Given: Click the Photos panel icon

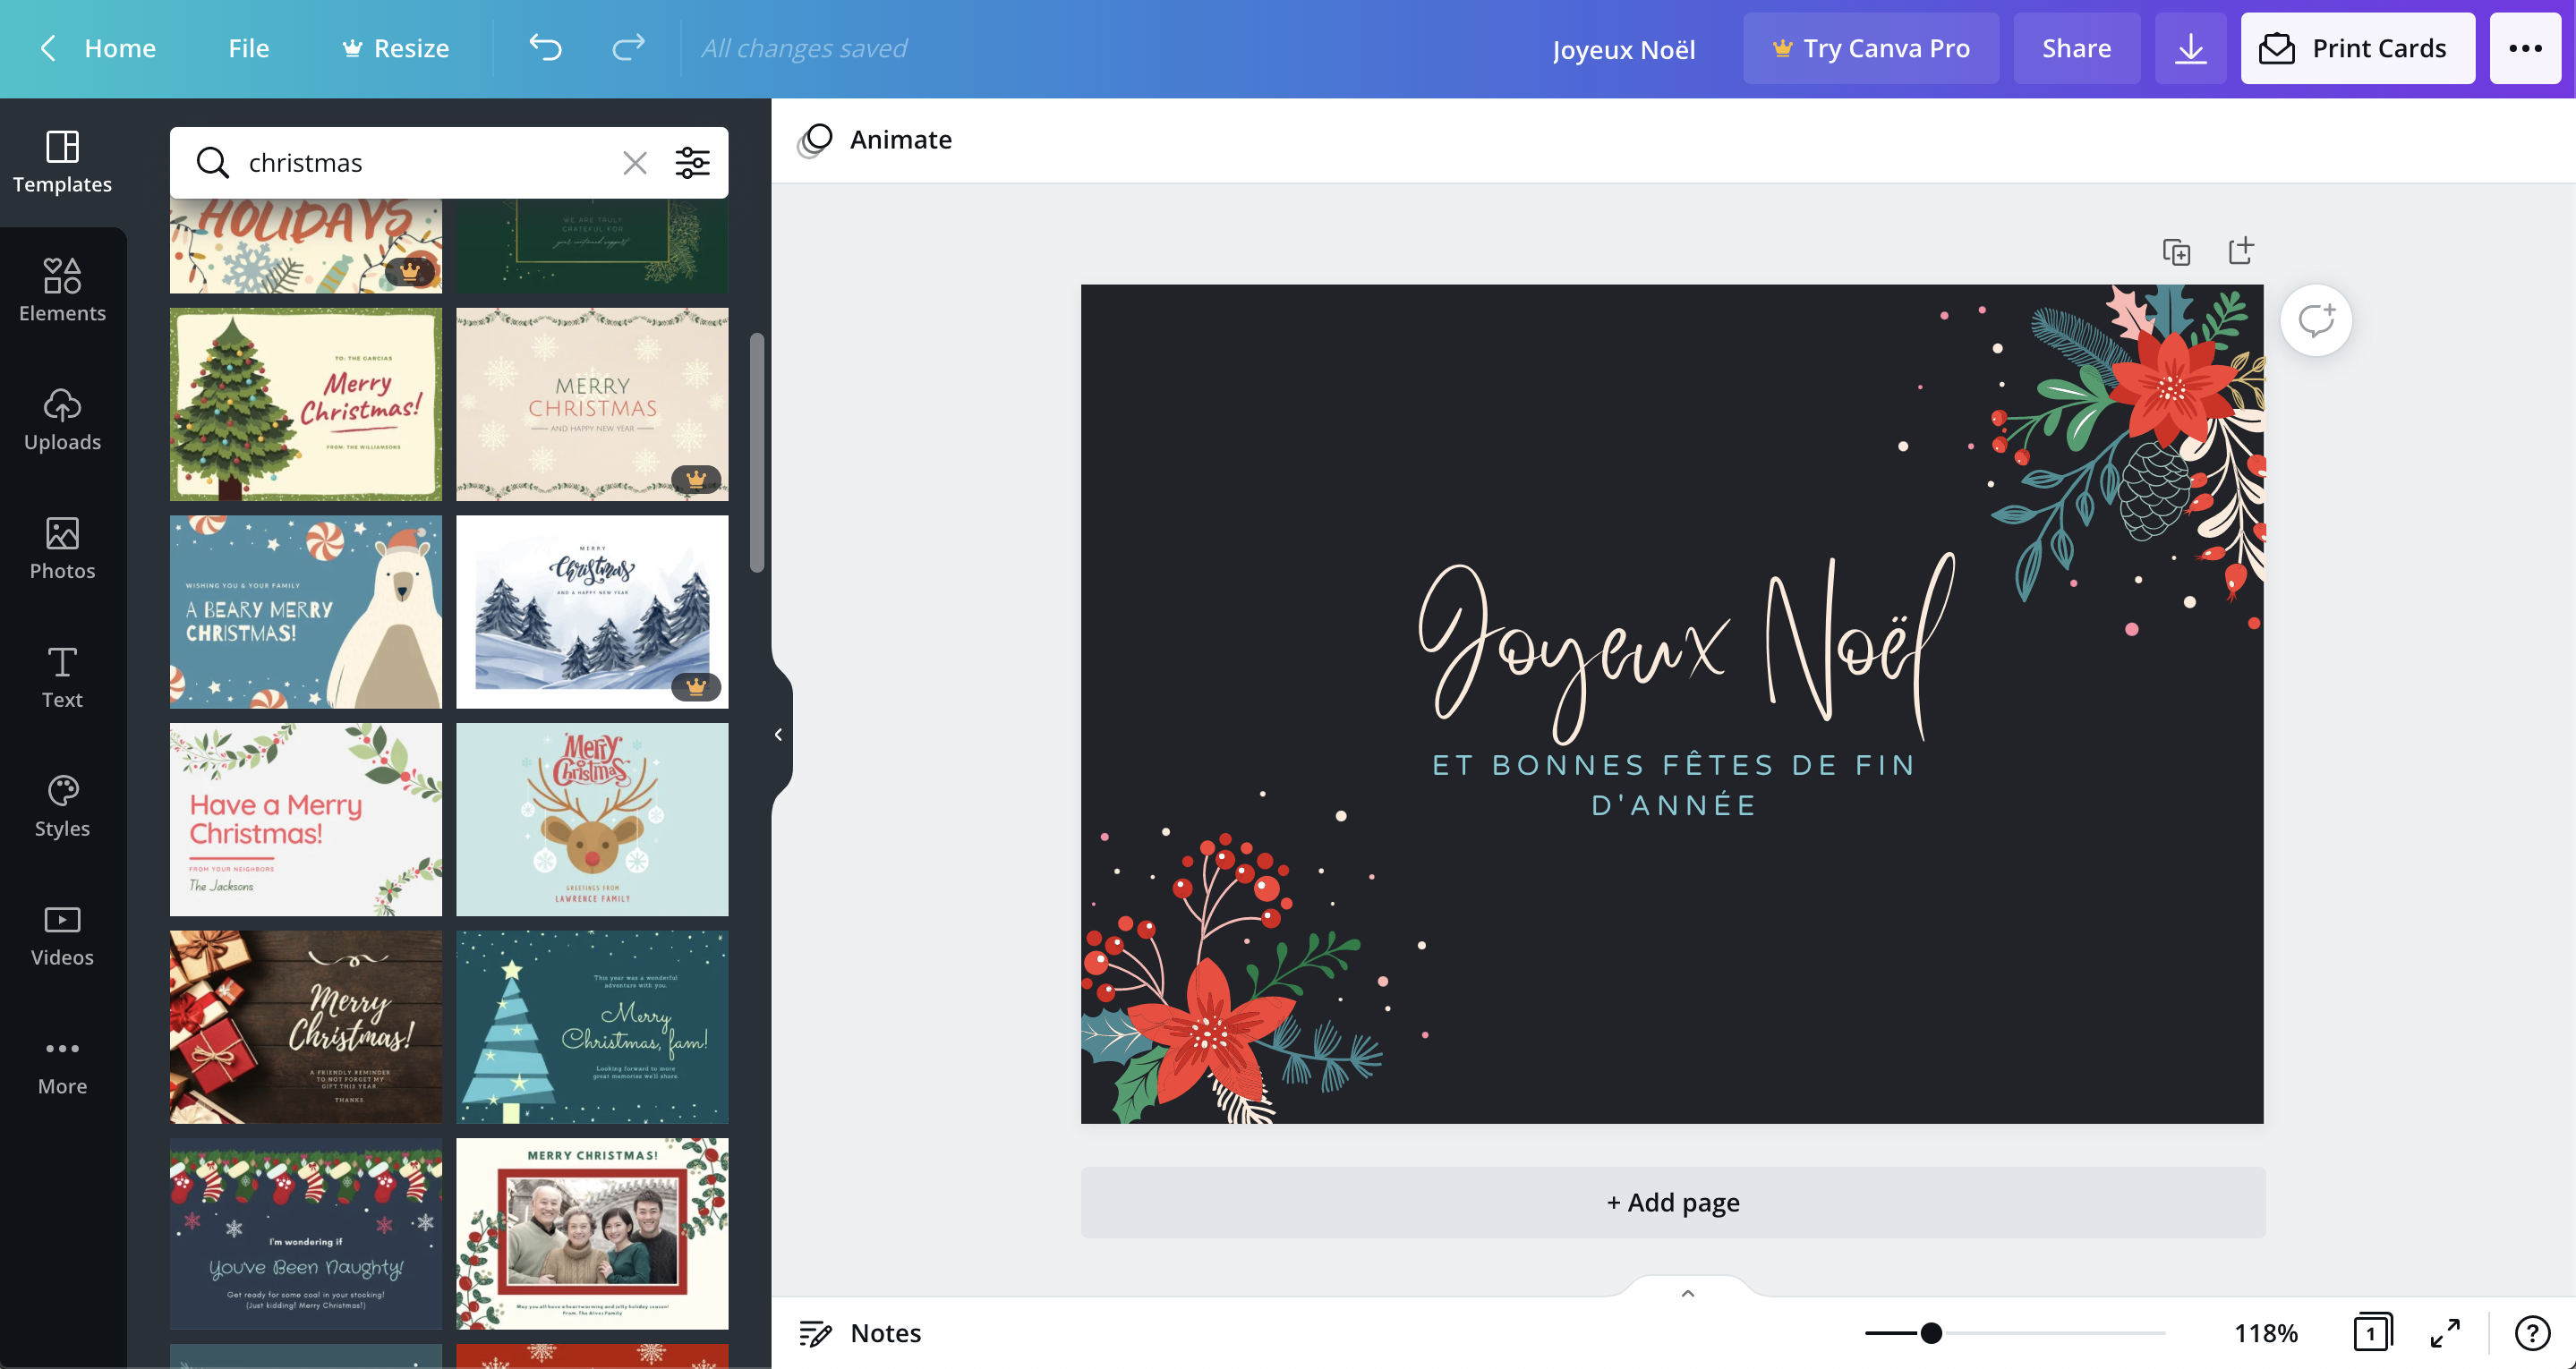Looking at the screenshot, I should pyautogui.click(x=63, y=540).
